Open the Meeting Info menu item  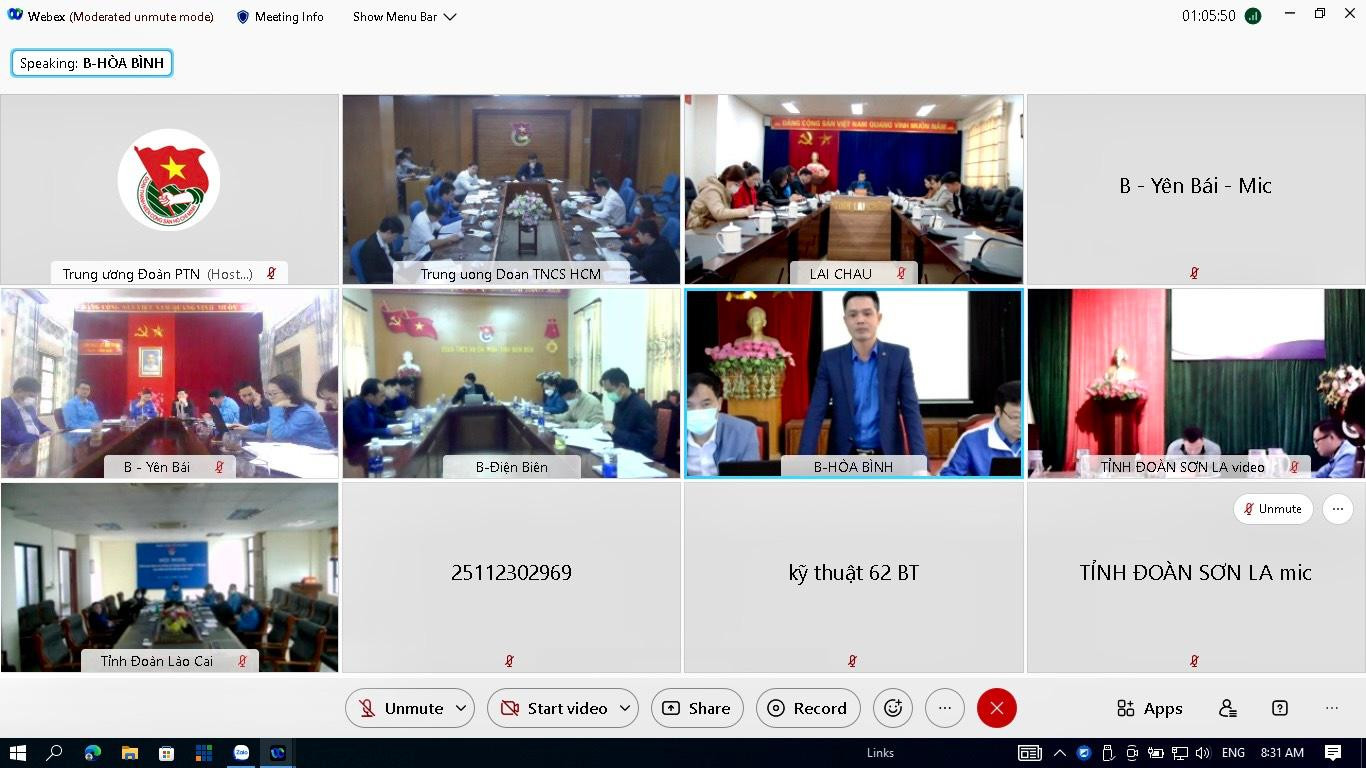289,17
